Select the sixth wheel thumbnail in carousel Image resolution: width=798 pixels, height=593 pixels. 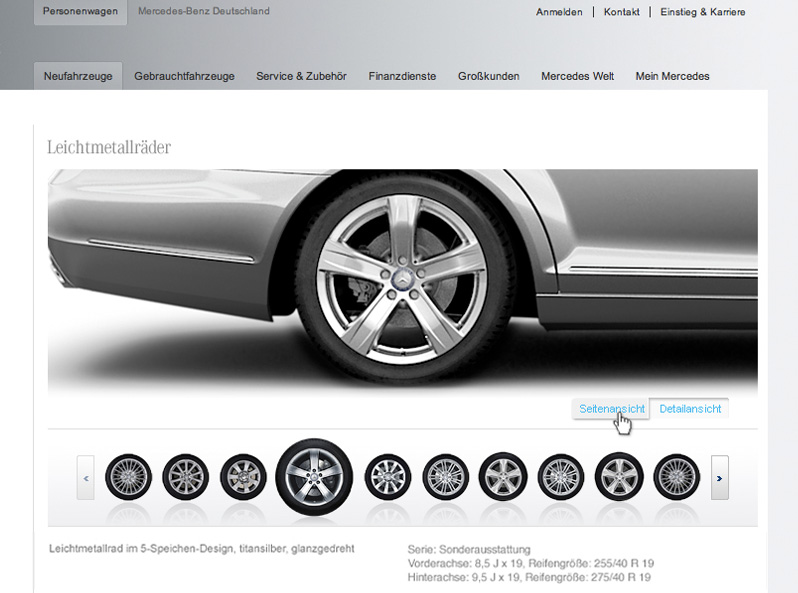coord(445,477)
